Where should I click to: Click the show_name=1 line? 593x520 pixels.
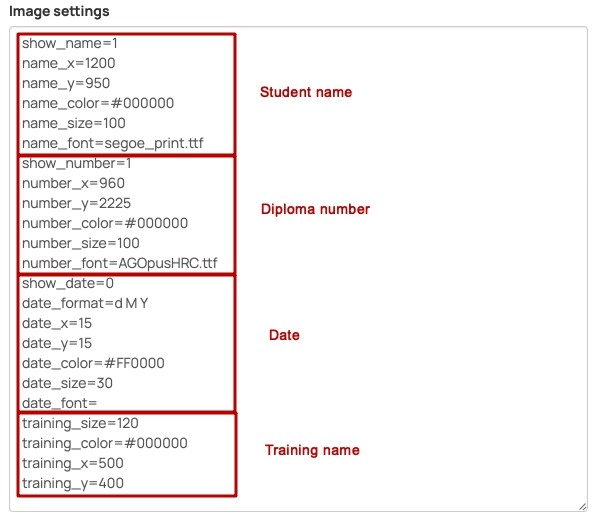70,43
